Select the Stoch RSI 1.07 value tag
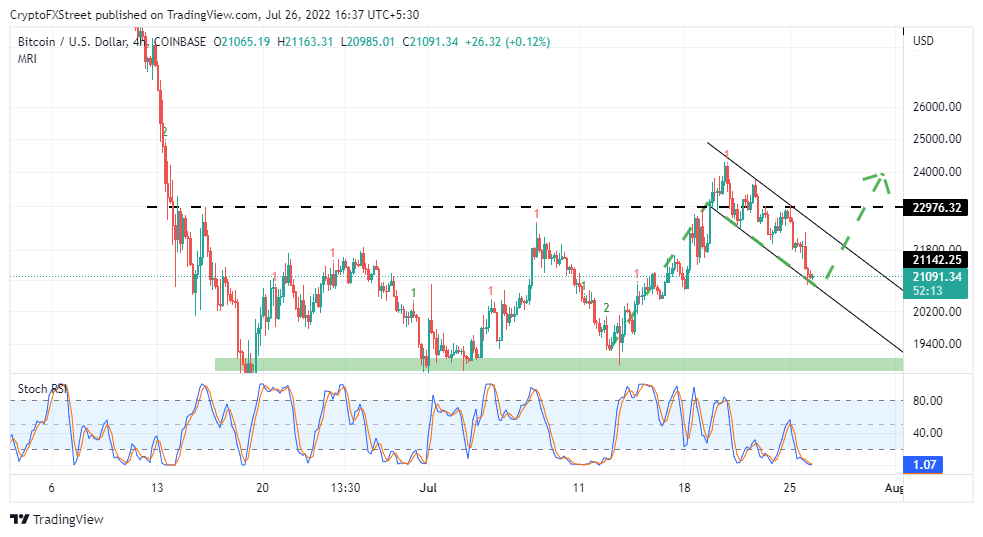This screenshot has height=537, width=983. click(x=923, y=464)
